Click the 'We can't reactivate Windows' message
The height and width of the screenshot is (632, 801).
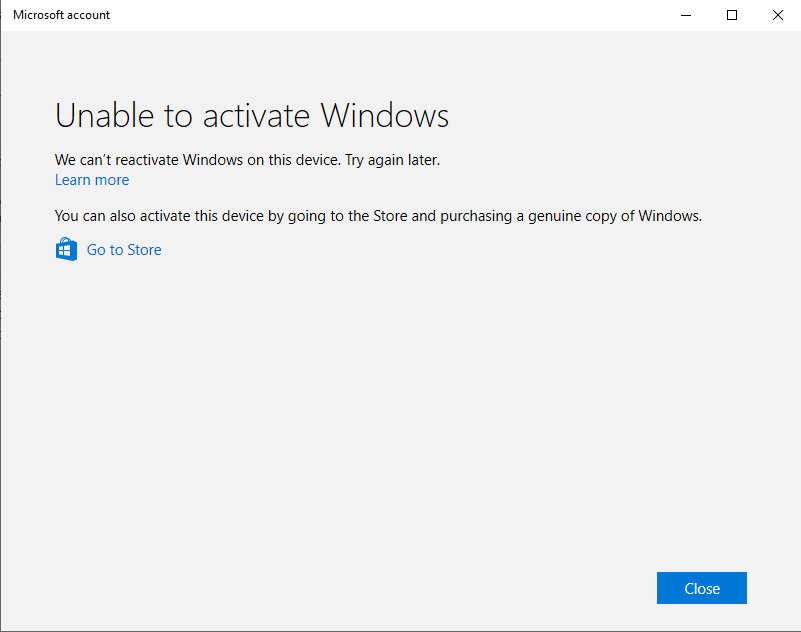pos(247,160)
